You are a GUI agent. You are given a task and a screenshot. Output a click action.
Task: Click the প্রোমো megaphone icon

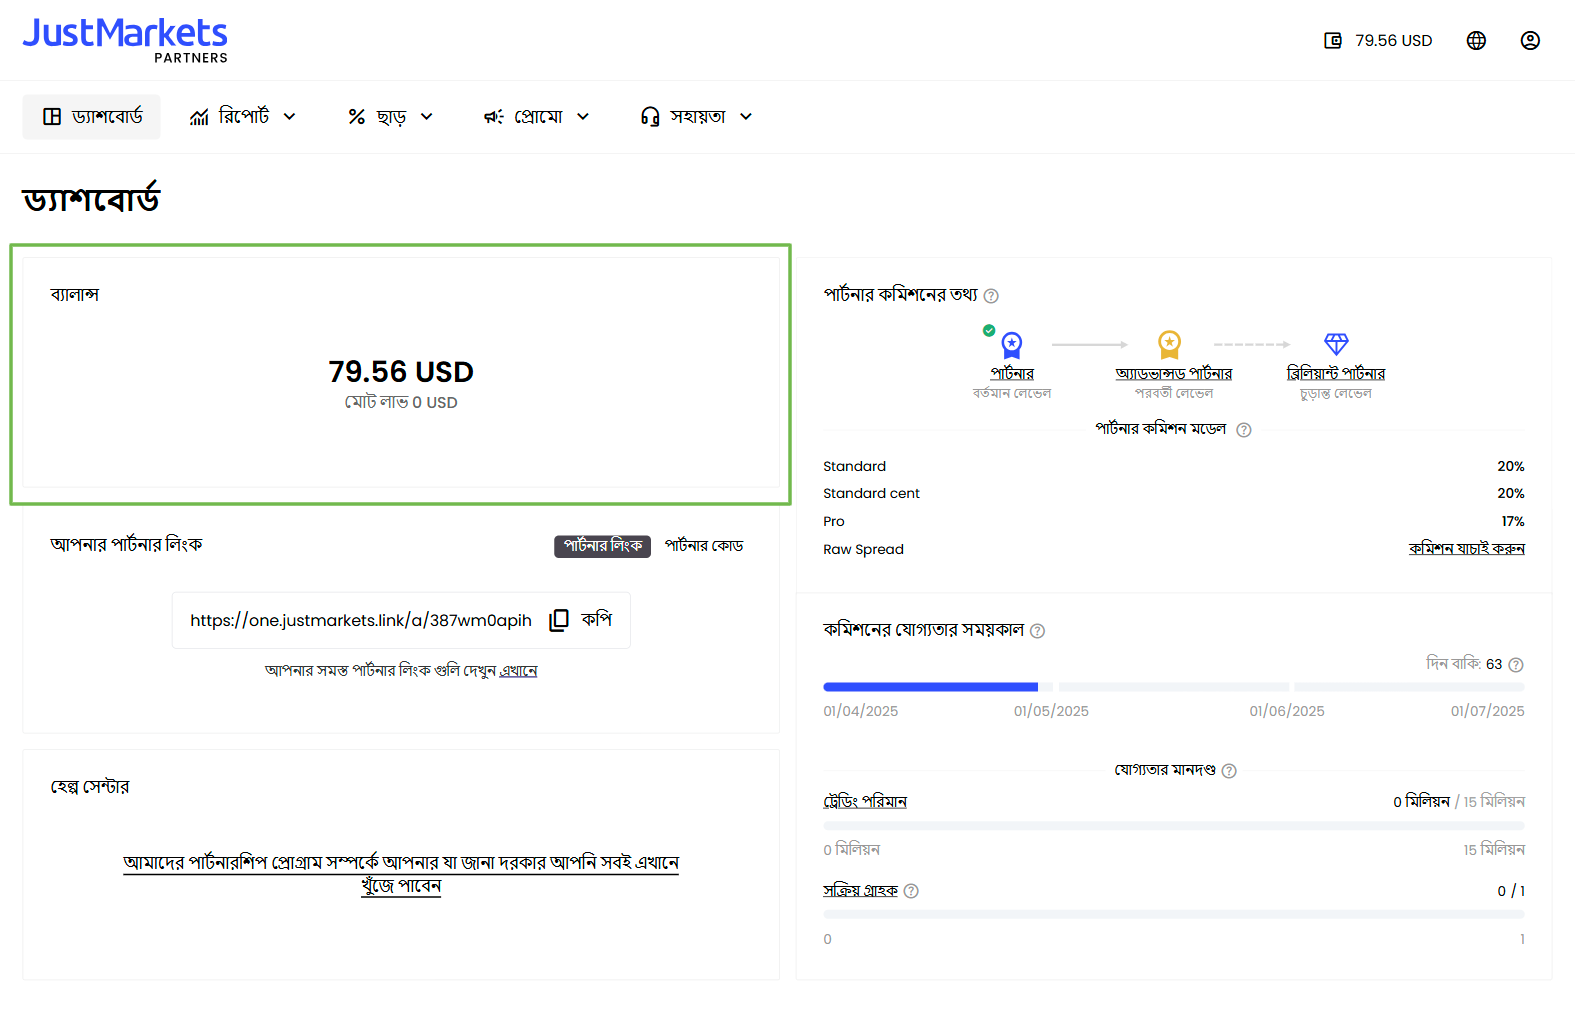tap(494, 117)
